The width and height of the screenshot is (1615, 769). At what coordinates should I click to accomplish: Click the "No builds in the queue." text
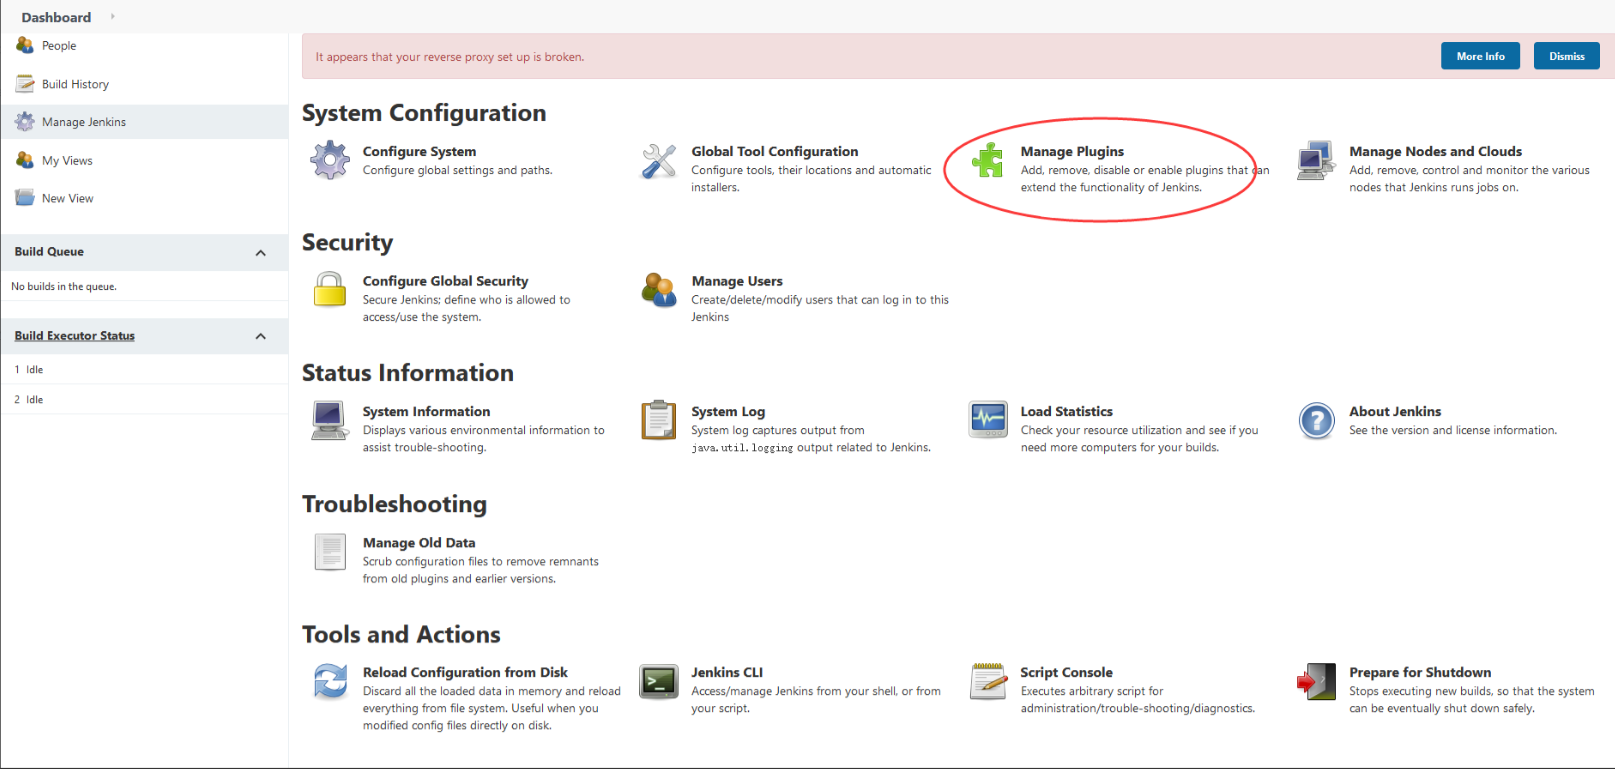(64, 287)
